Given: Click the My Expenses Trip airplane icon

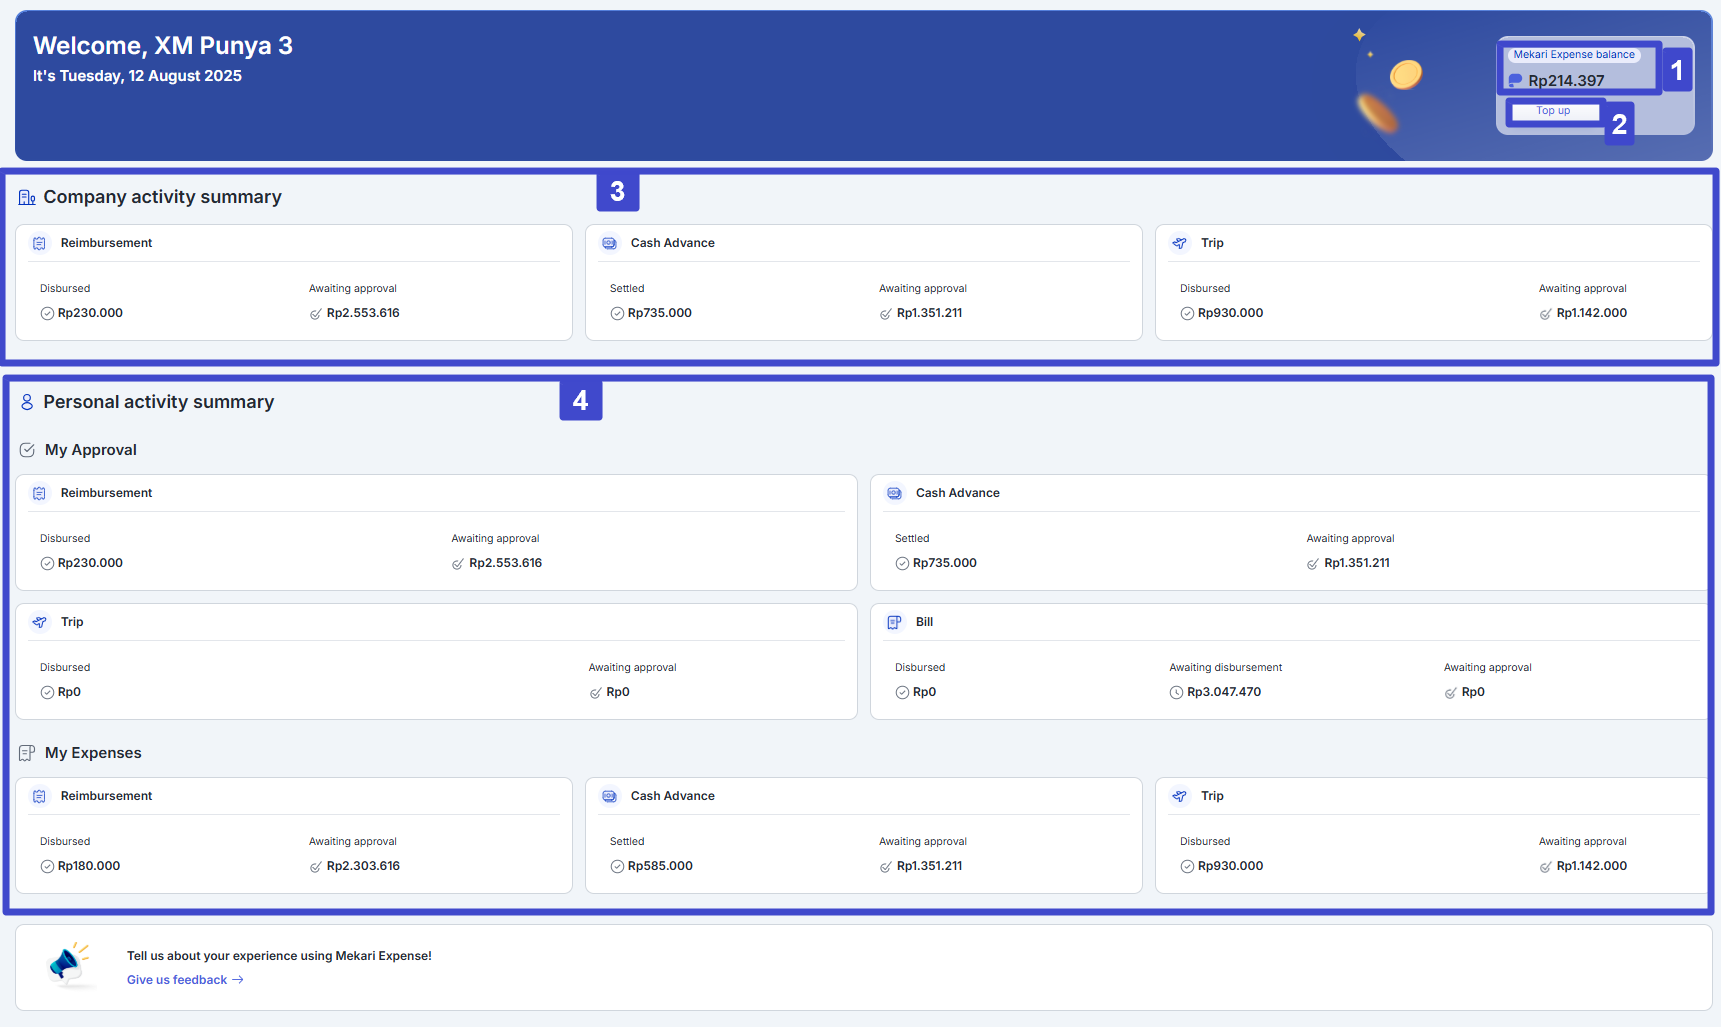Looking at the screenshot, I should point(1180,796).
